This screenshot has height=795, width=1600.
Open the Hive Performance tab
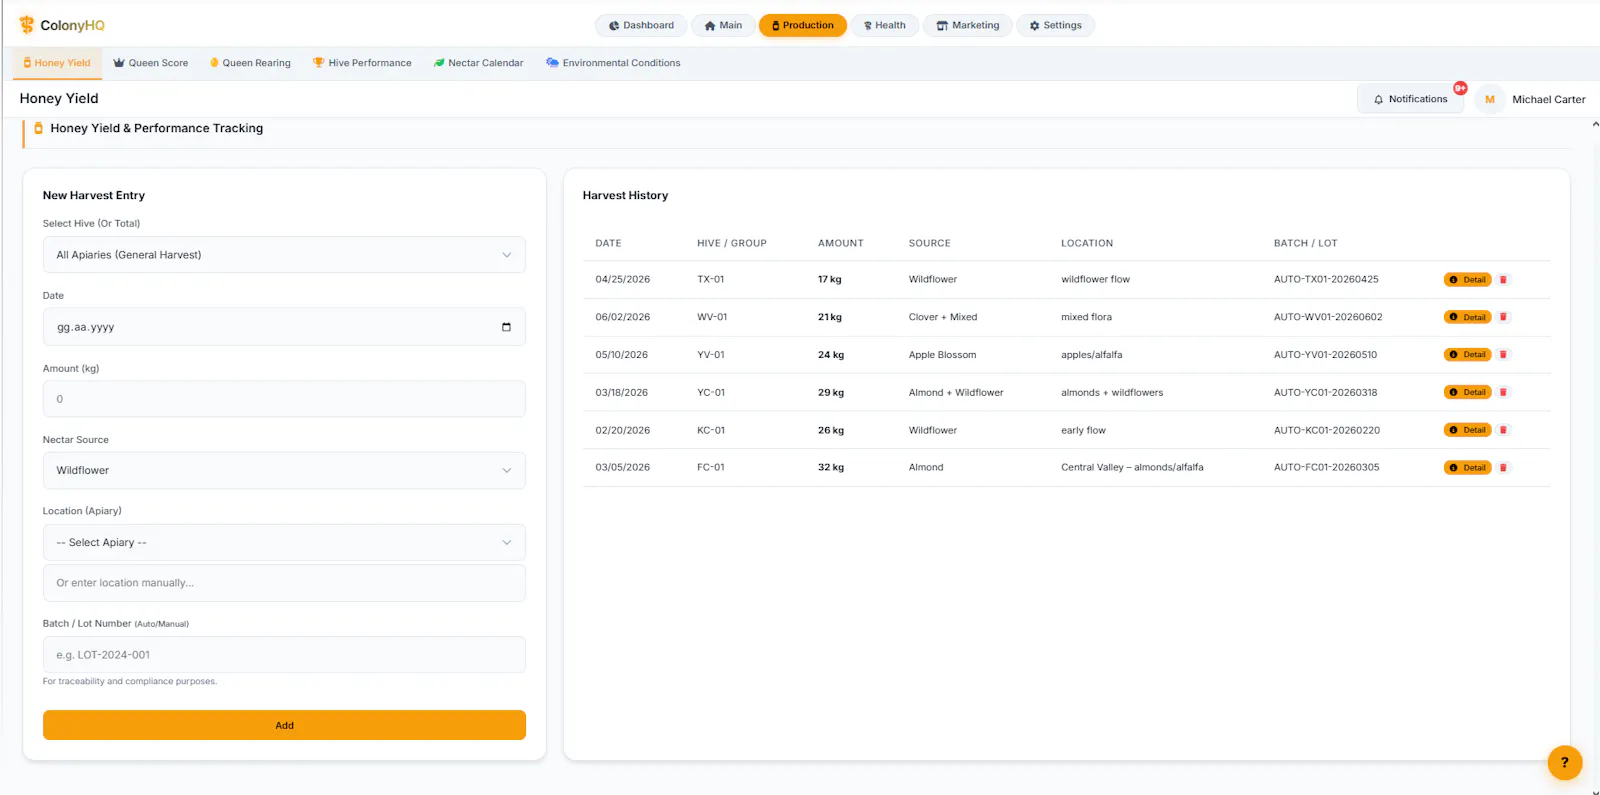pyautogui.click(x=362, y=63)
